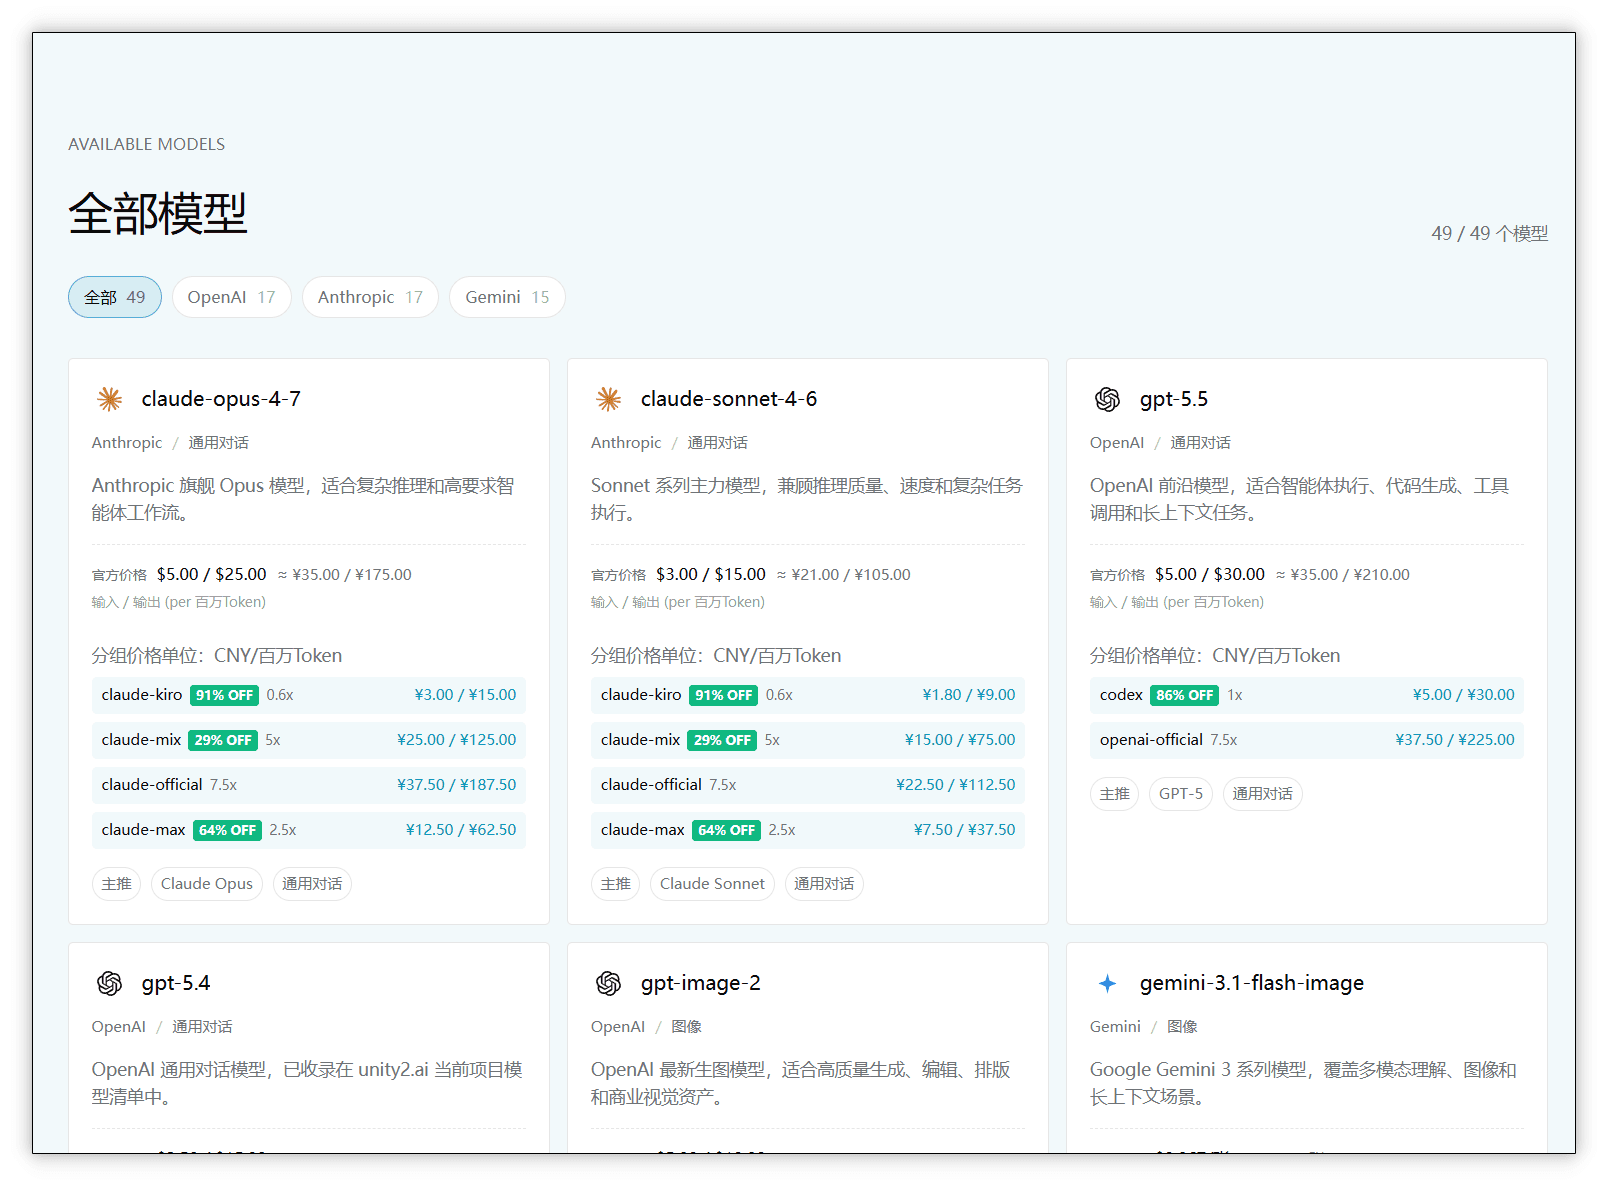Click the Anthropic logo beside claude-opus-4-7
Viewport: 1608px width, 1186px height.
109,399
